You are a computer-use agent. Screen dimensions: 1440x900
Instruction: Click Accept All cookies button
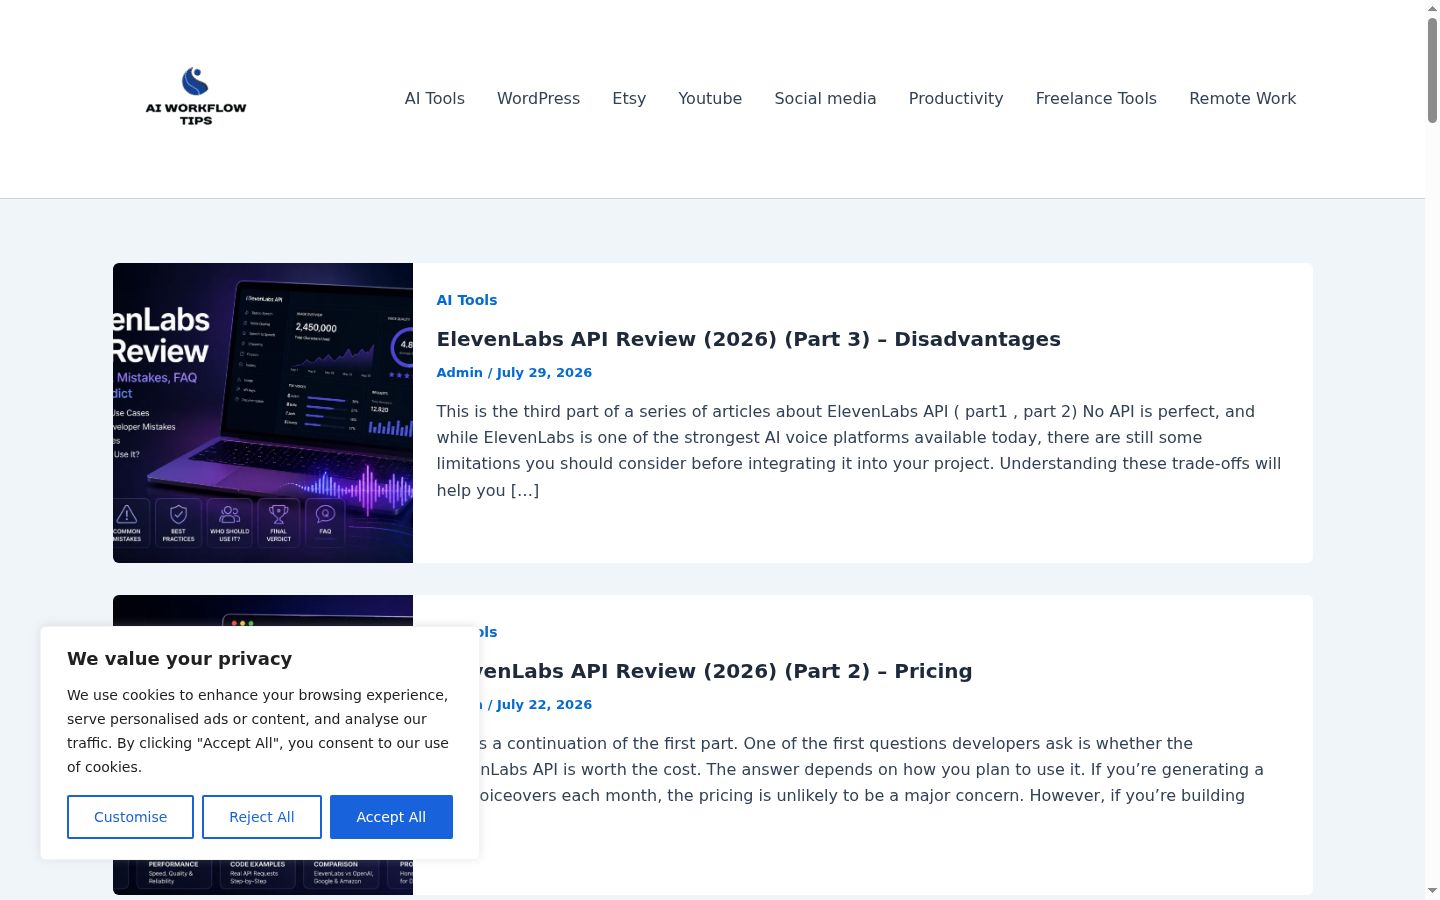tap(391, 817)
